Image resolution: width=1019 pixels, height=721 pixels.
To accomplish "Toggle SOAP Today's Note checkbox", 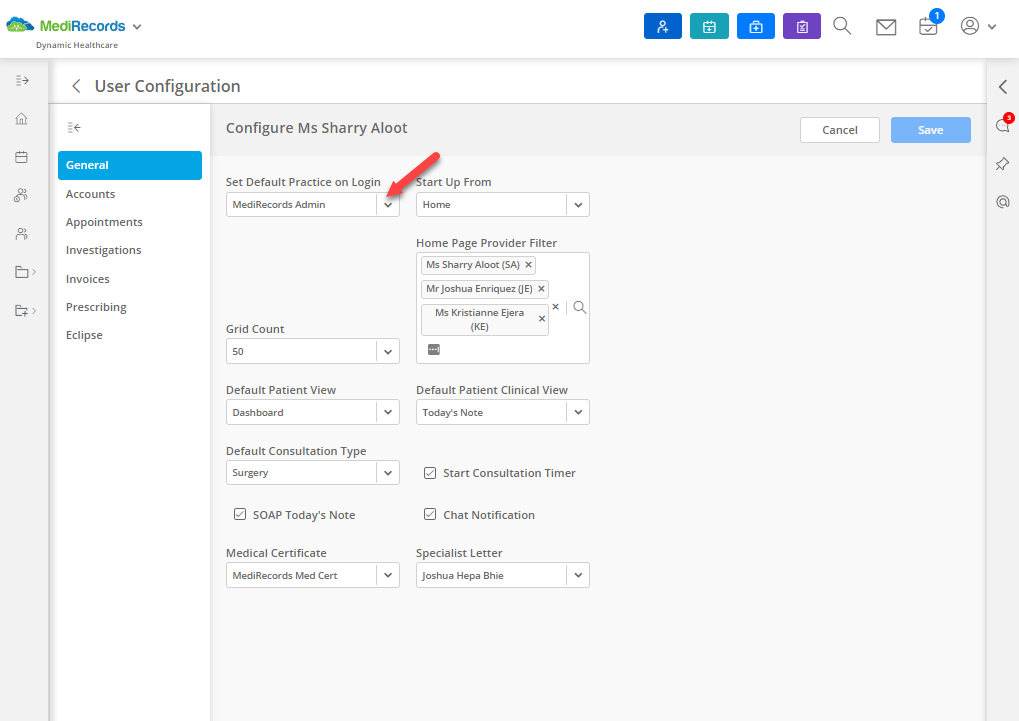I will pyautogui.click(x=240, y=515).
